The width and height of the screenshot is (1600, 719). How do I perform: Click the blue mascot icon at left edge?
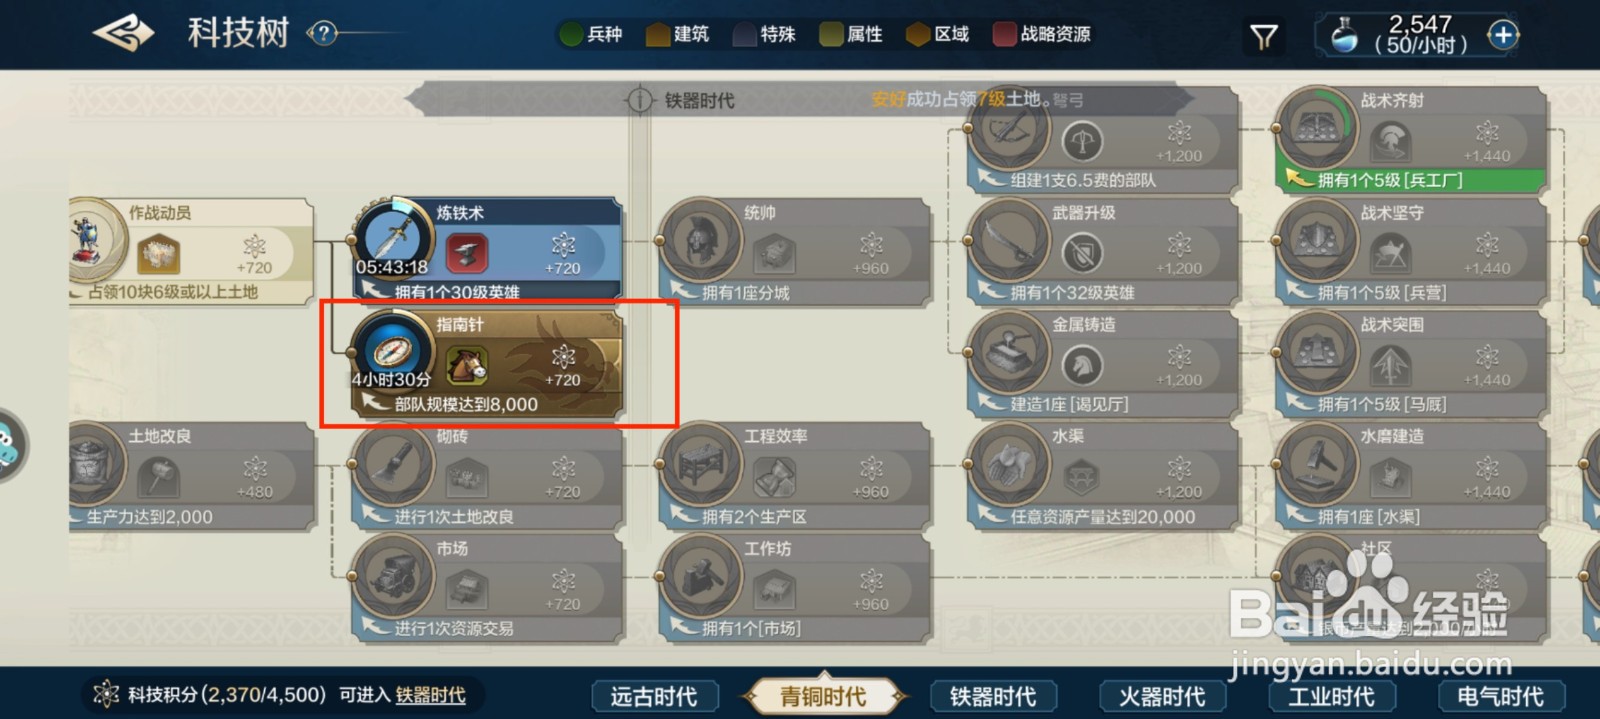pos(8,445)
